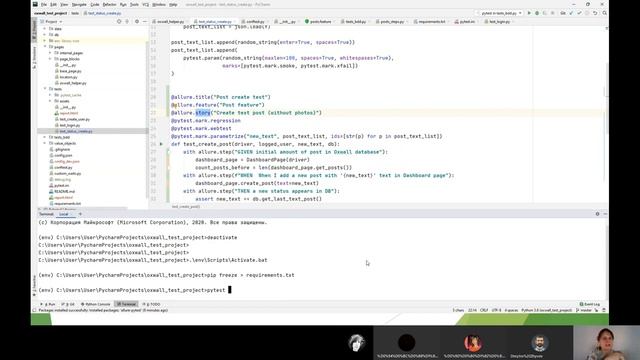Click the run gutter arrow beside test_create_post
Image resolution: width=640 pixels, height=360 pixels.
[x=161, y=144]
